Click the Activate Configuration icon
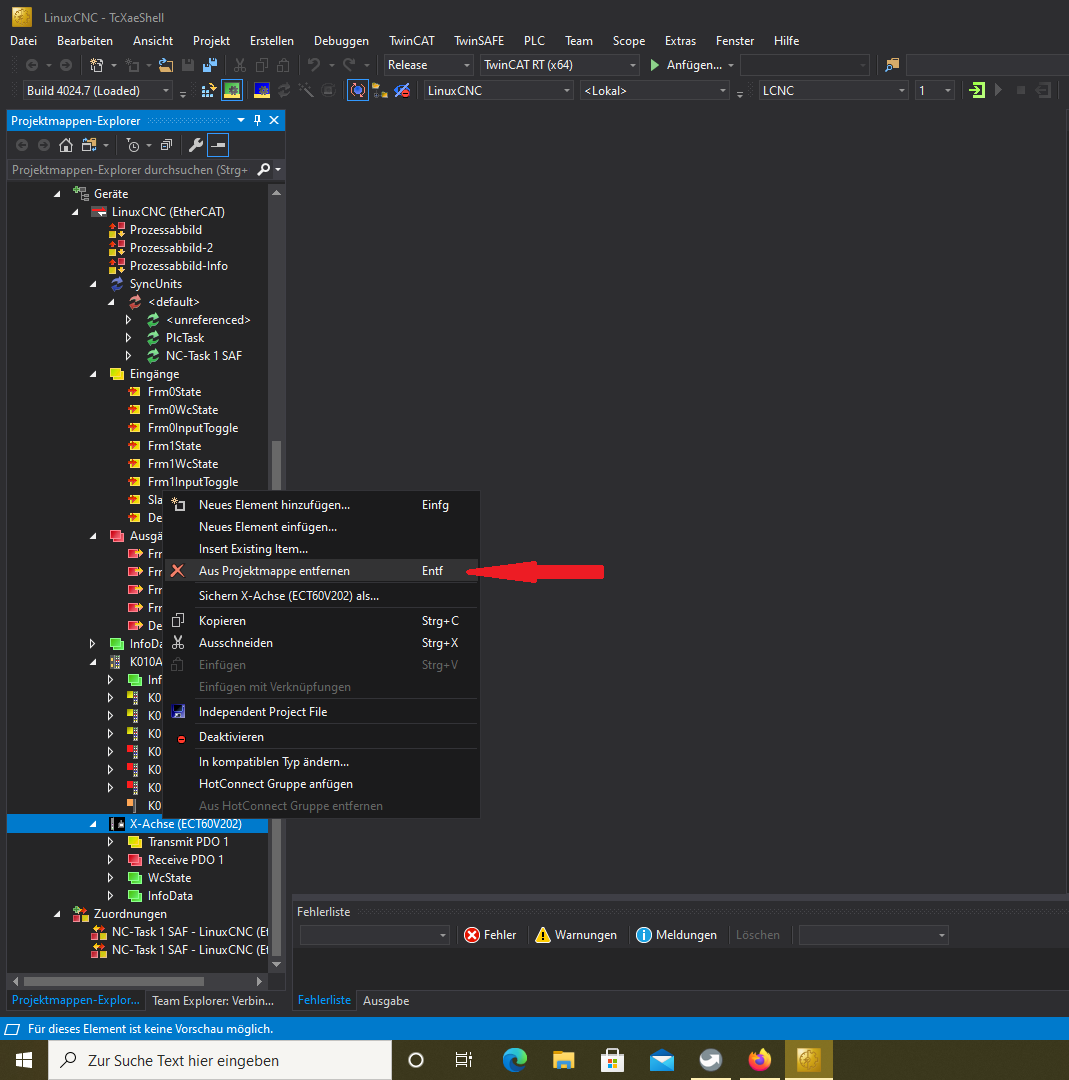This screenshot has height=1080, width=1069. 208,90
